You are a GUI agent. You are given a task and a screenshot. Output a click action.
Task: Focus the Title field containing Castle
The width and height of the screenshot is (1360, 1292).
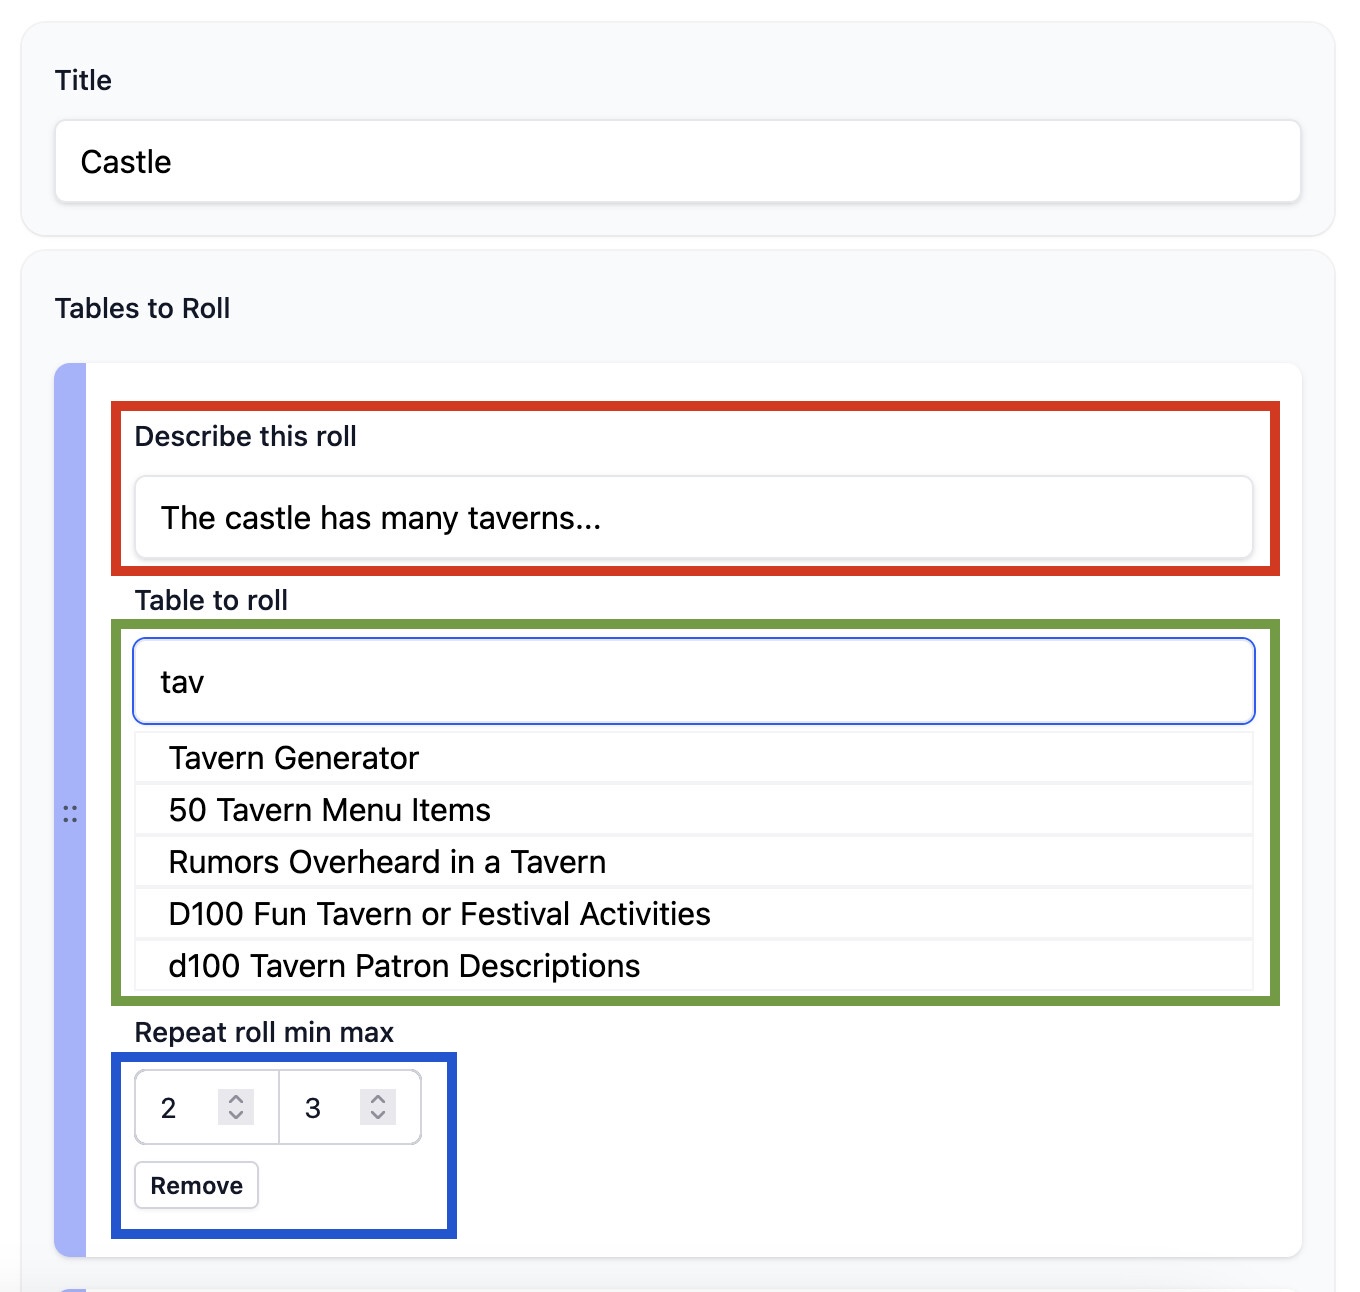677,162
